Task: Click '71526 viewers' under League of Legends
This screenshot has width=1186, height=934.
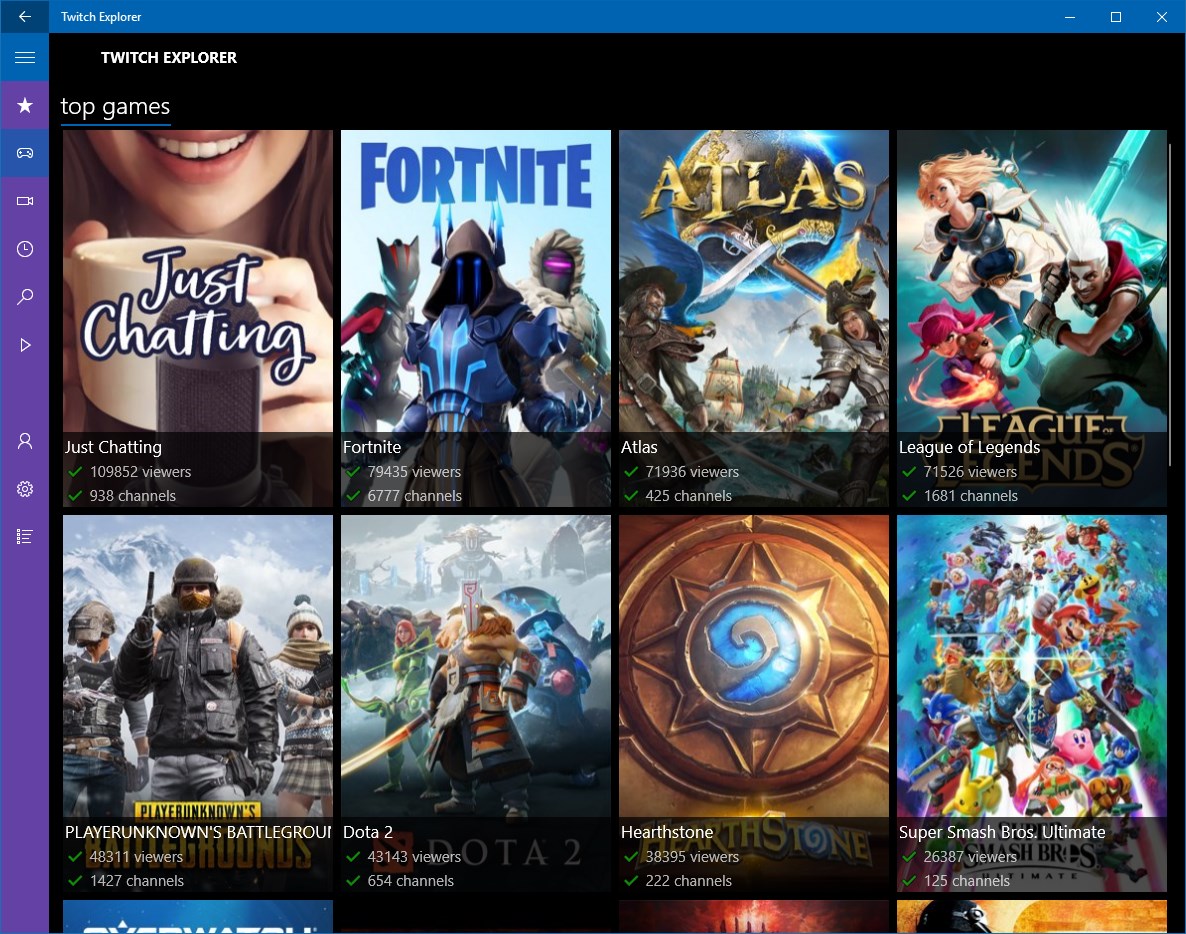Action: tap(970, 472)
